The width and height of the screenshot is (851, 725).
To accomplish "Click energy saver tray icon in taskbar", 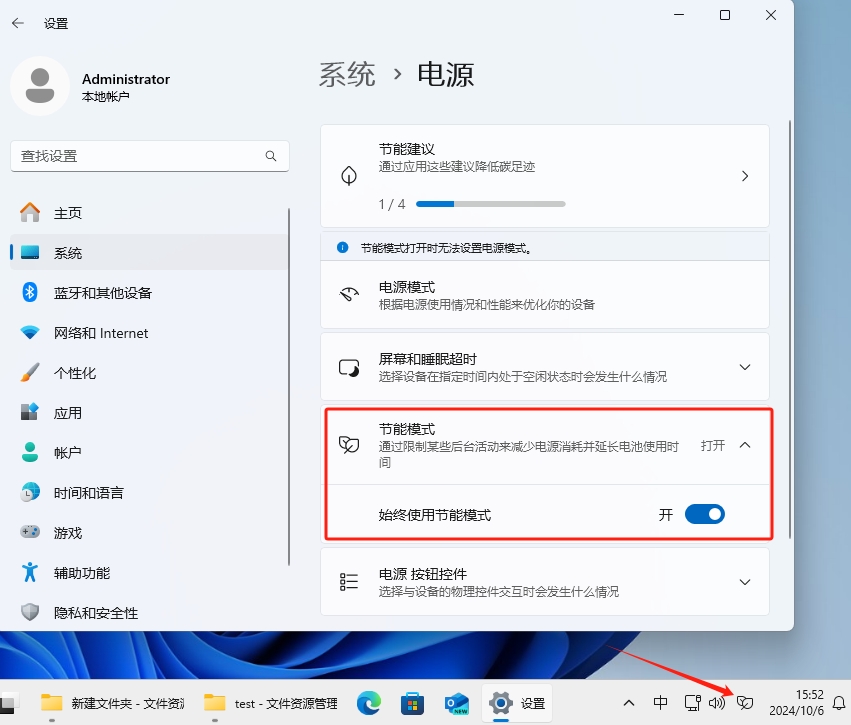I will 745,703.
